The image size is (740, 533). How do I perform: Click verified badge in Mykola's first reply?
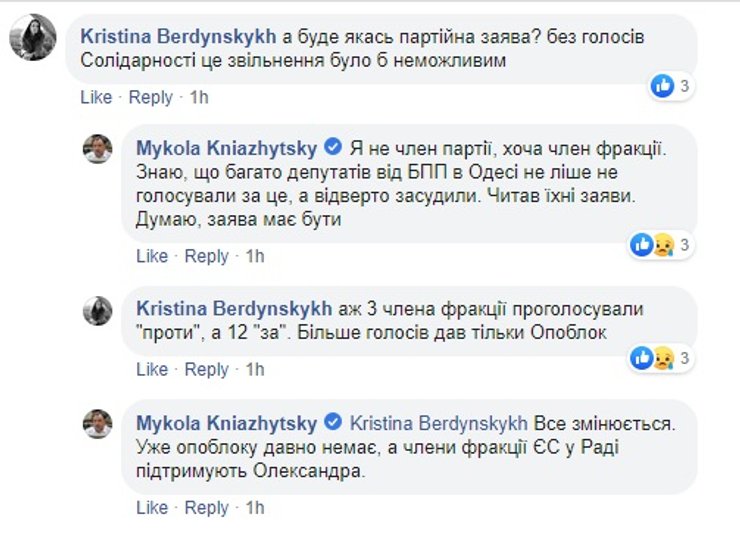(x=334, y=149)
